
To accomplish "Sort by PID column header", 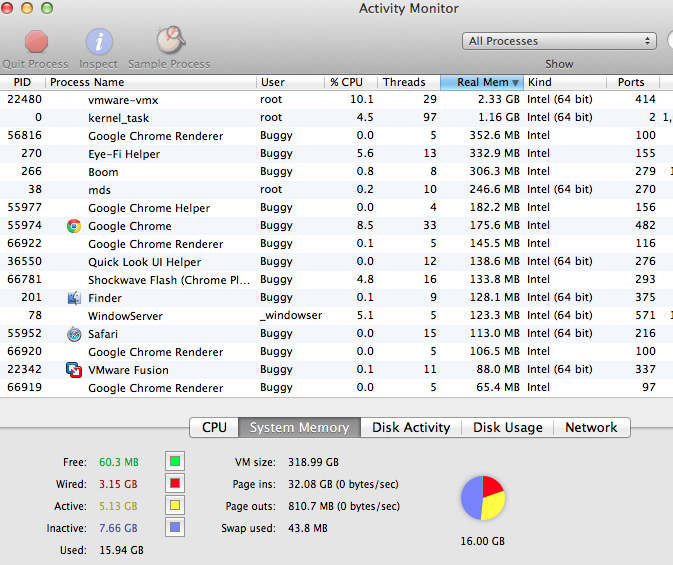I will (x=22, y=82).
